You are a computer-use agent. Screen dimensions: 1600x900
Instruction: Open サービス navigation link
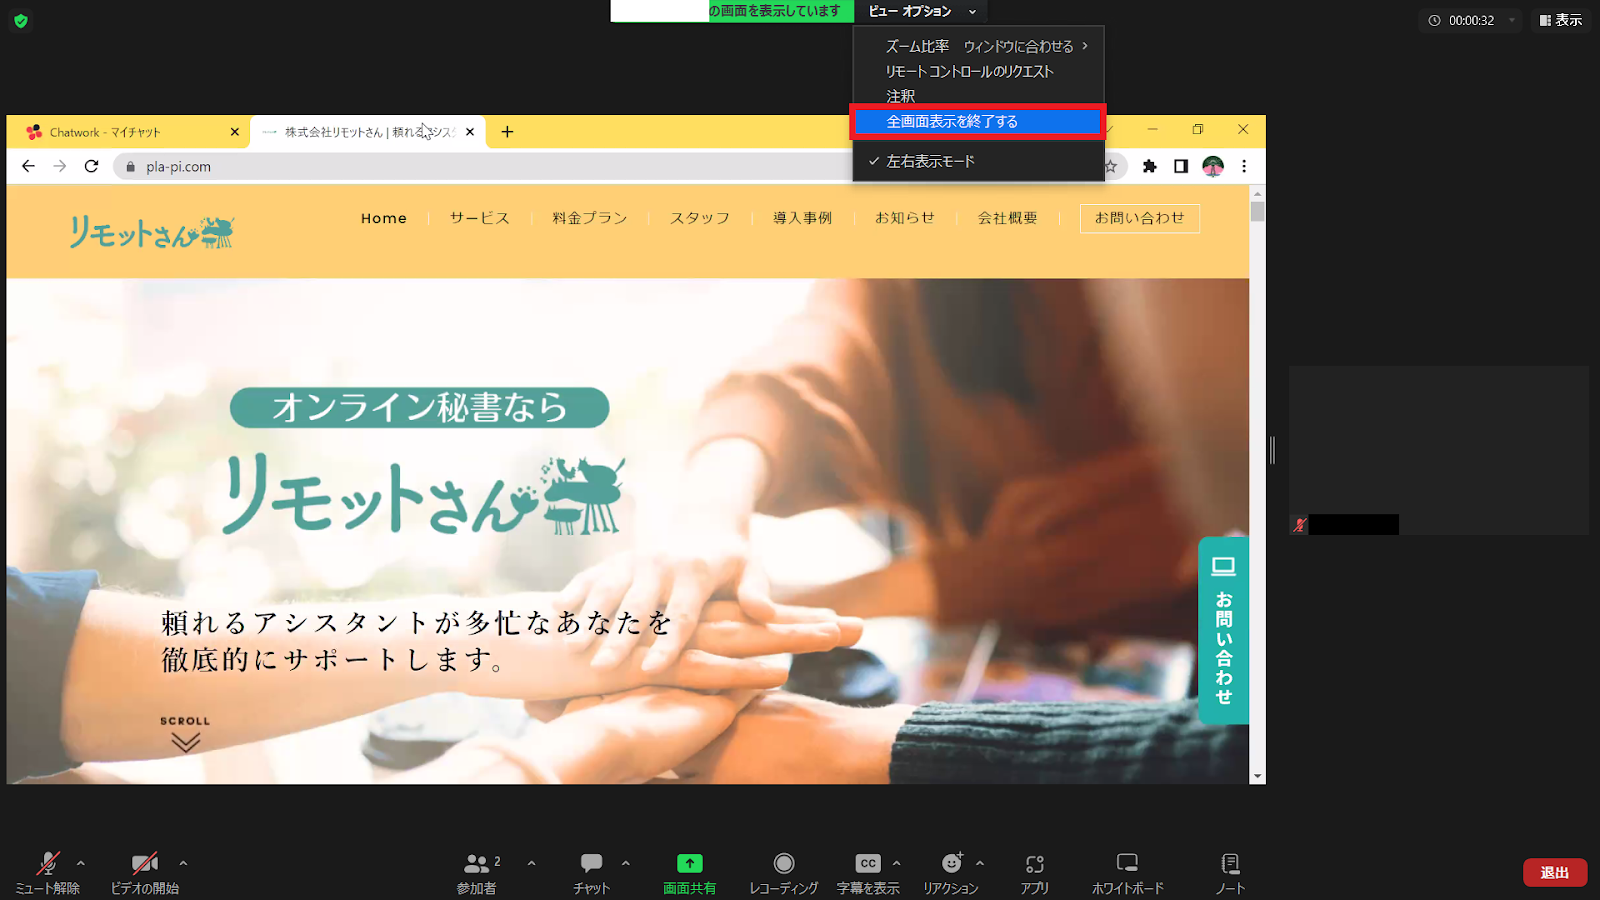pos(480,218)
